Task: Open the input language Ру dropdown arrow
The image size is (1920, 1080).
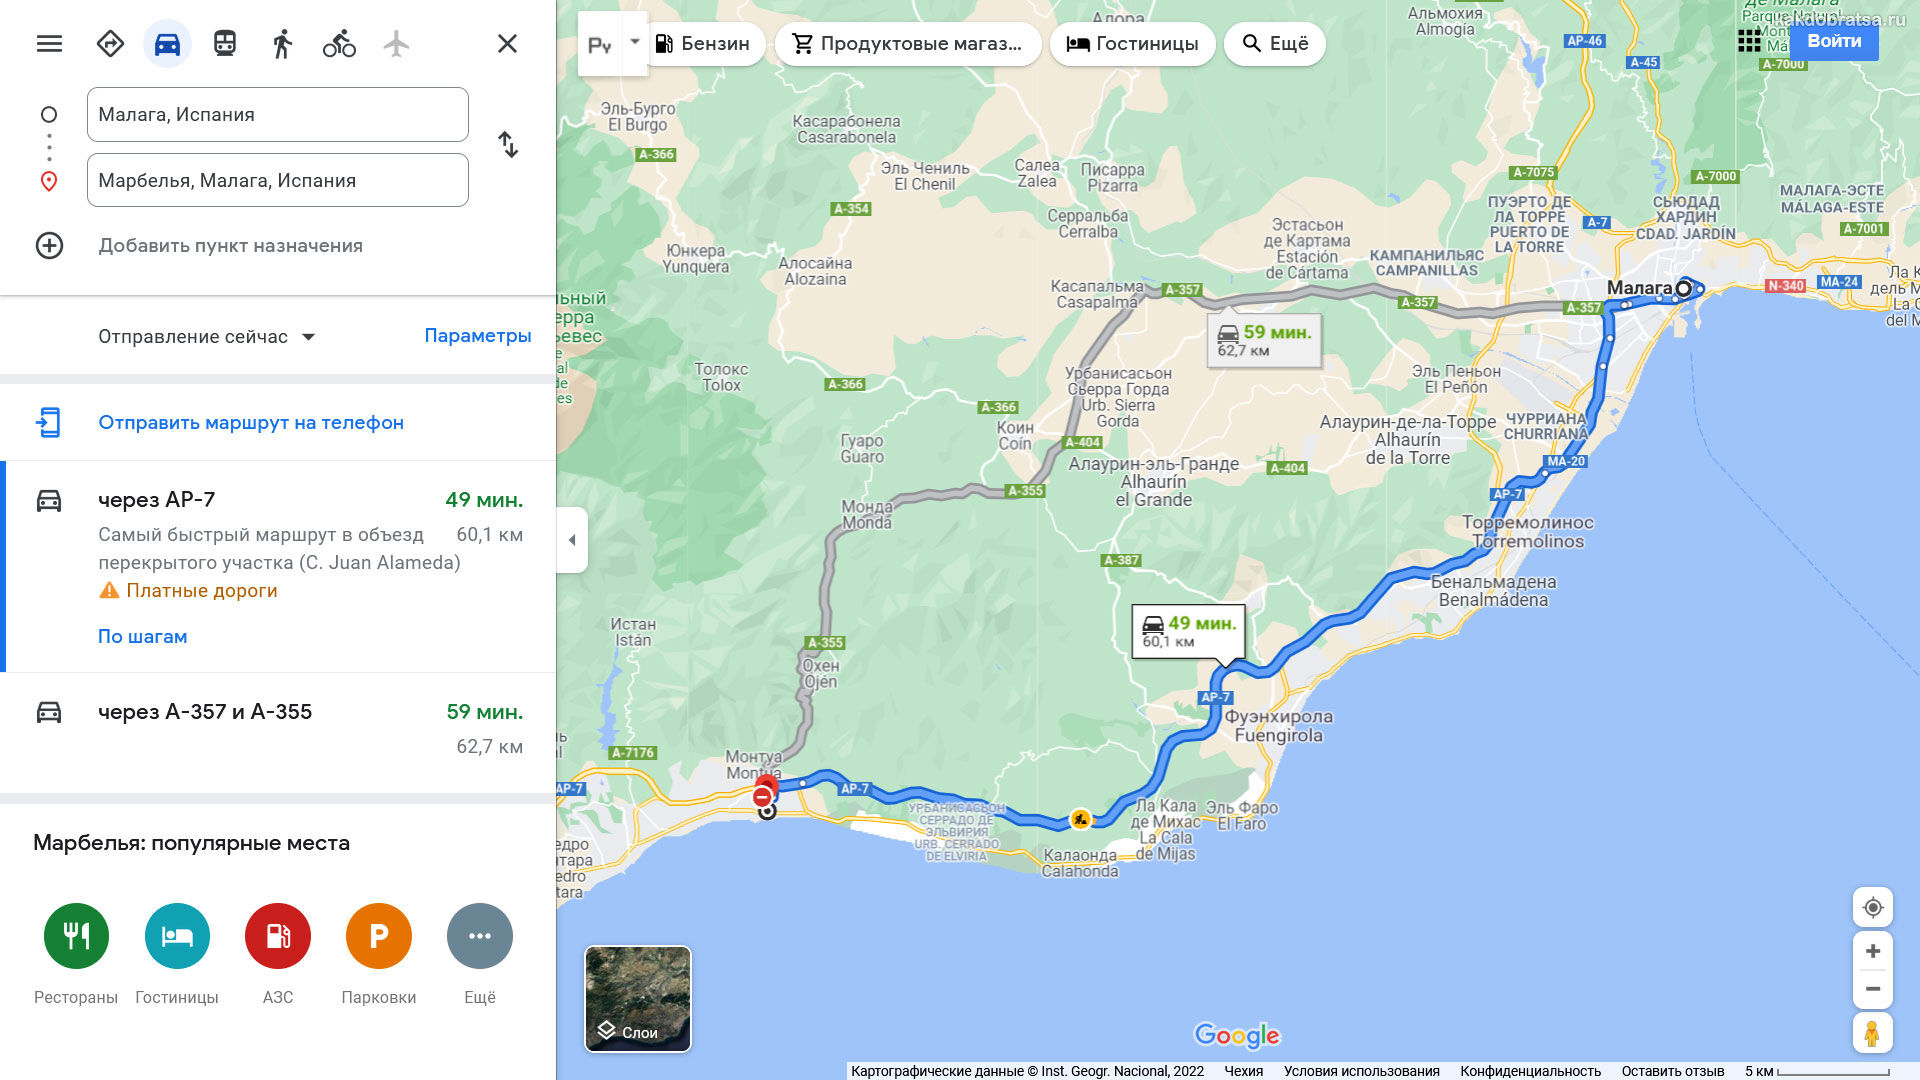Action: click(x=634, y=43)
